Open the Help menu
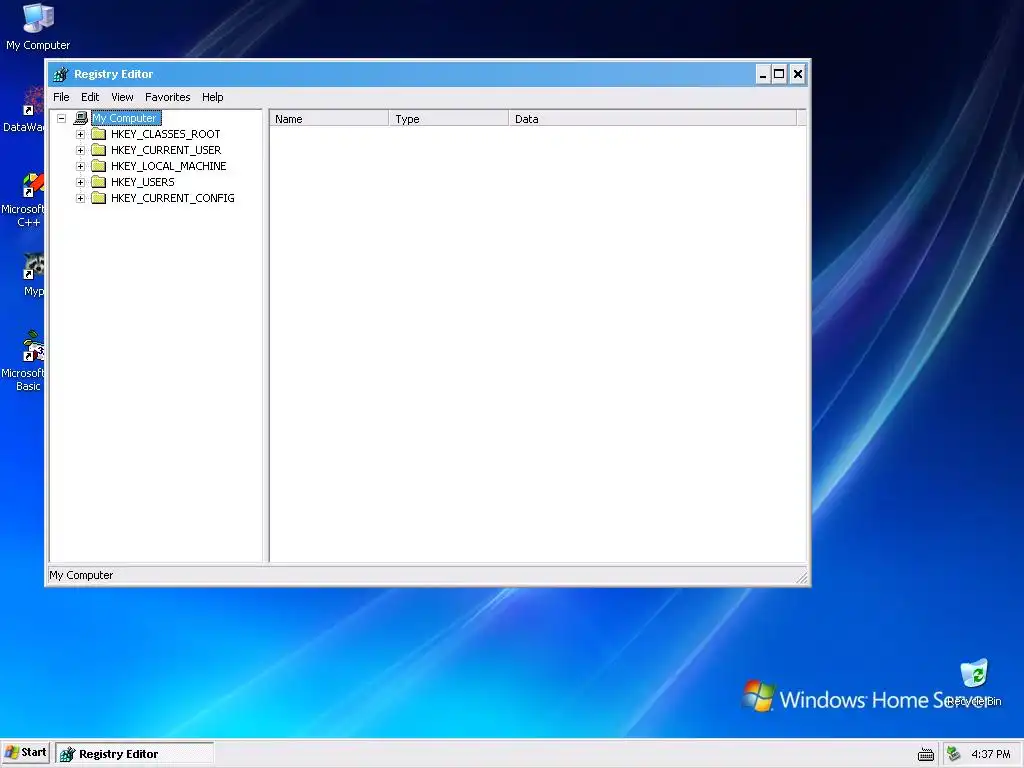1024x768 pixels. click(212, 97)
